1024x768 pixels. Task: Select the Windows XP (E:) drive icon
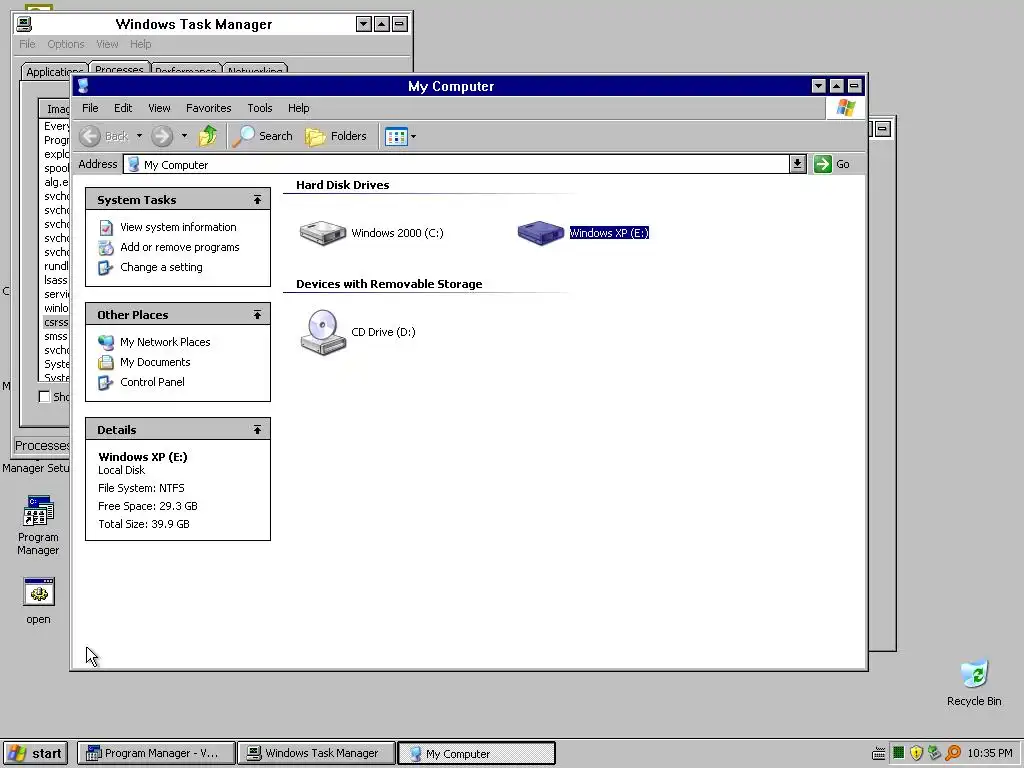pyautogui.click(x=541, y=233)
